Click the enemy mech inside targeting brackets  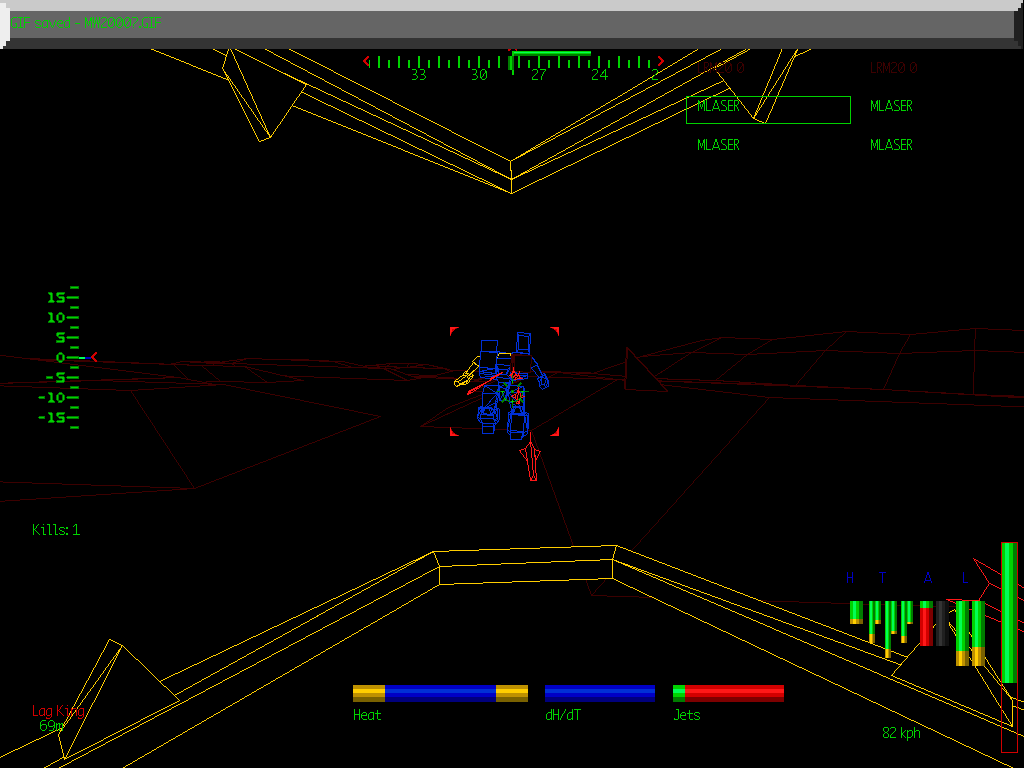506,380
